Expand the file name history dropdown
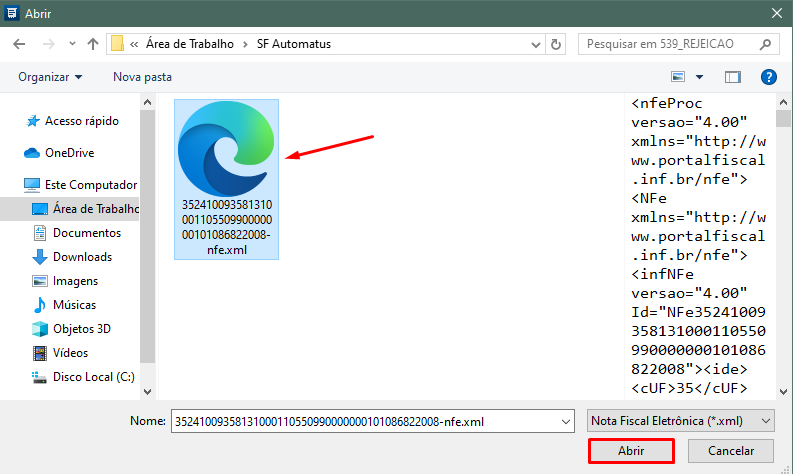 click(565, 421)
